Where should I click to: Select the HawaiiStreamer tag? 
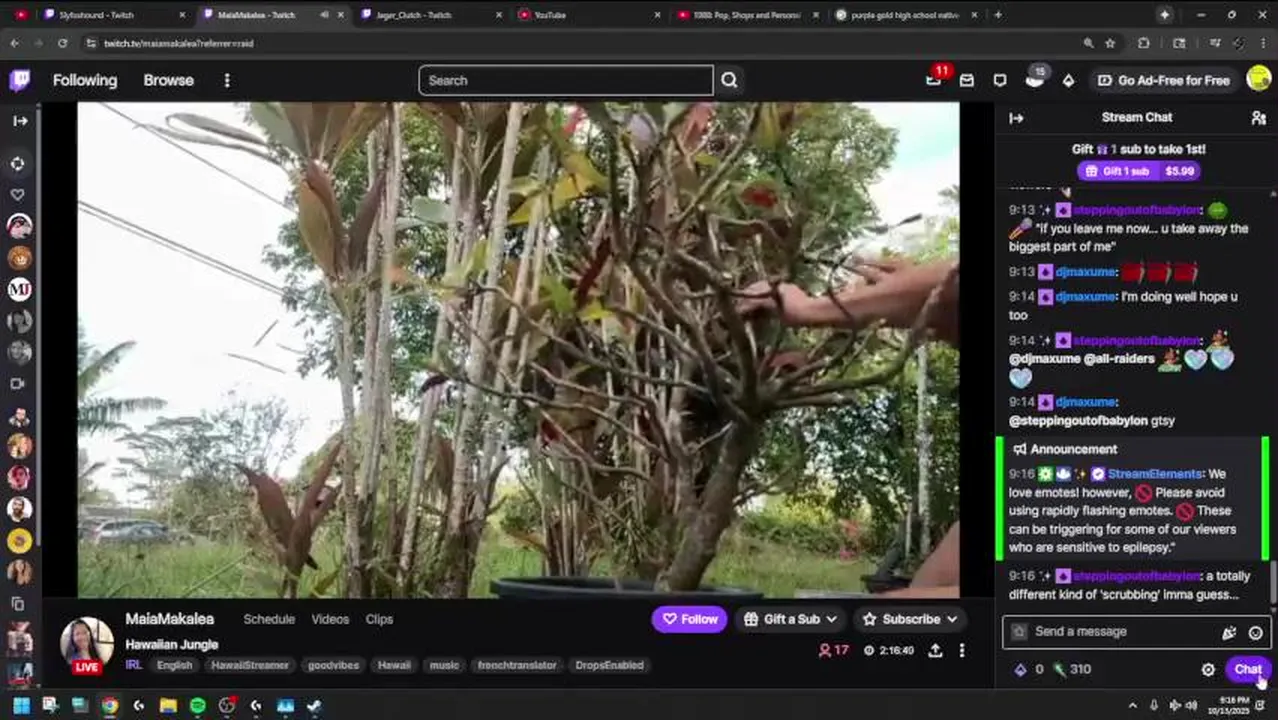[250, 665]
